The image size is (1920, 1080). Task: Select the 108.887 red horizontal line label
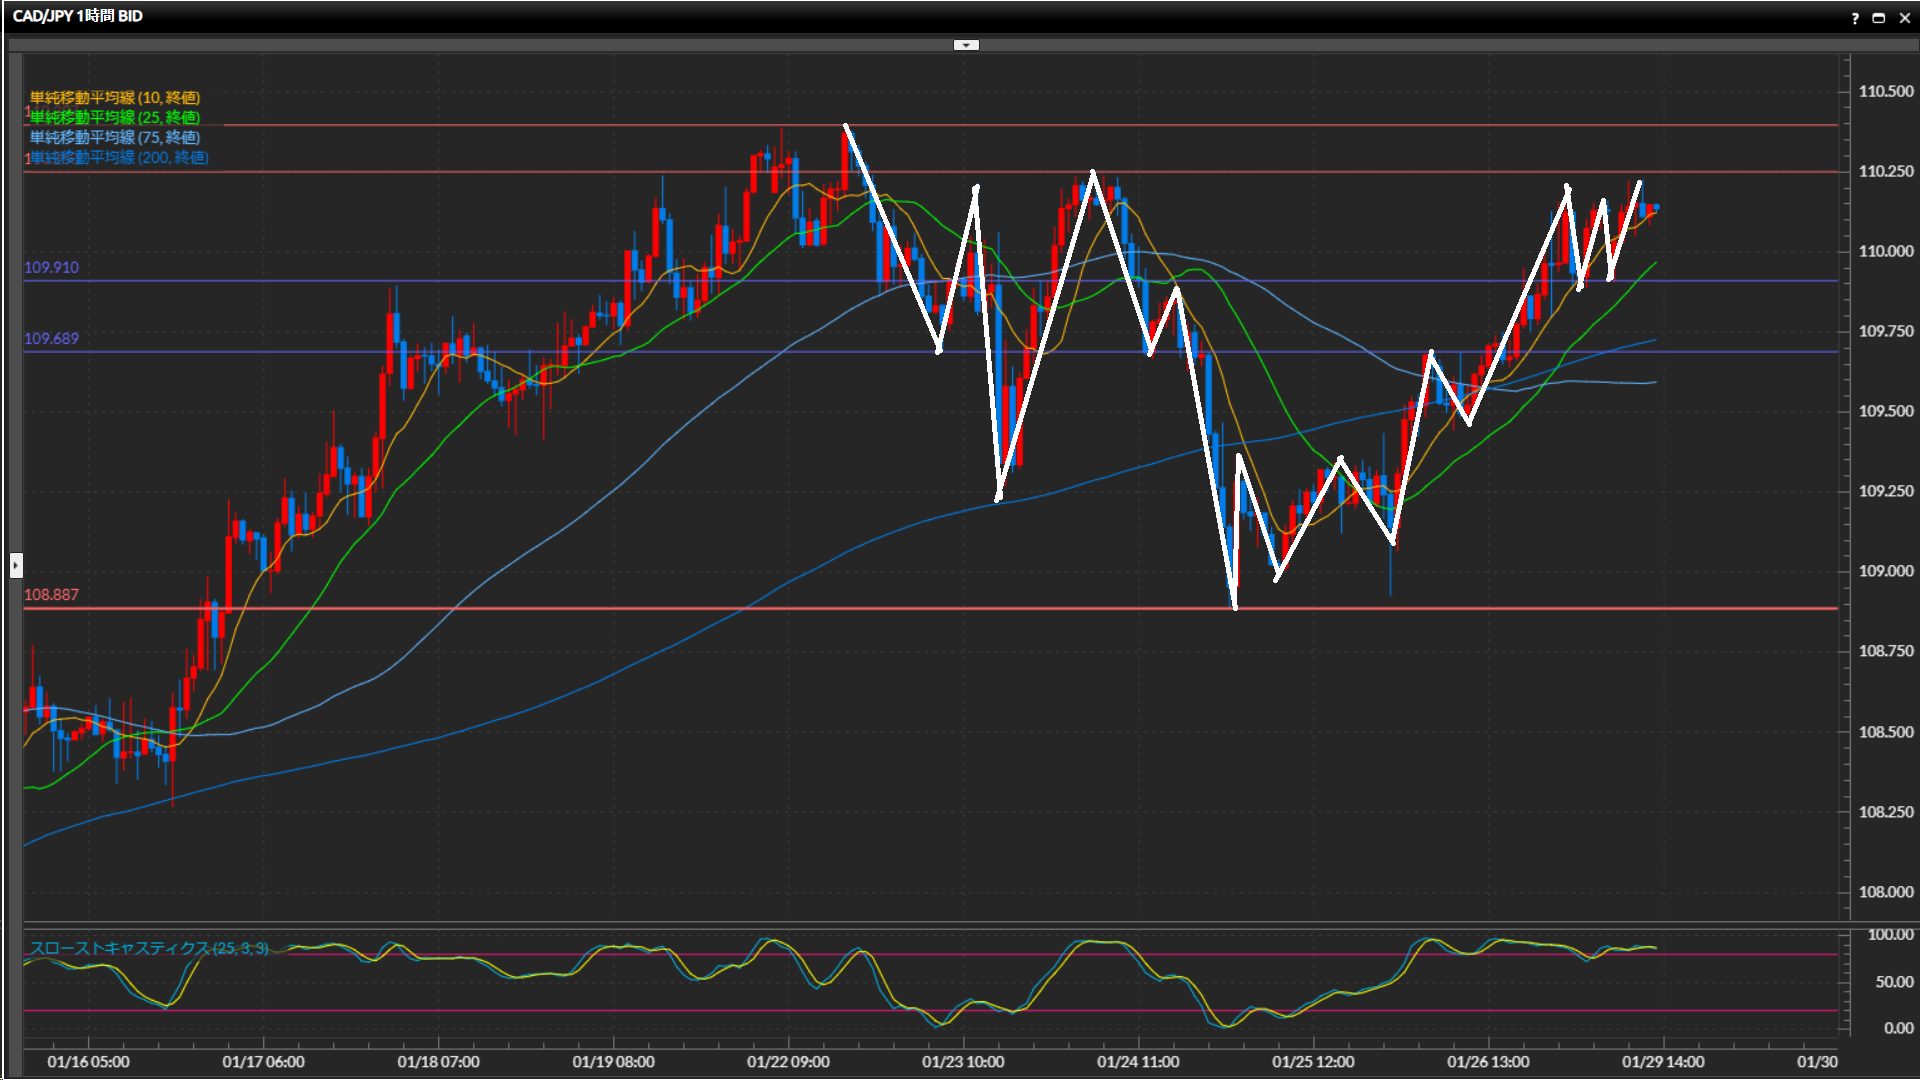(51, 595)
